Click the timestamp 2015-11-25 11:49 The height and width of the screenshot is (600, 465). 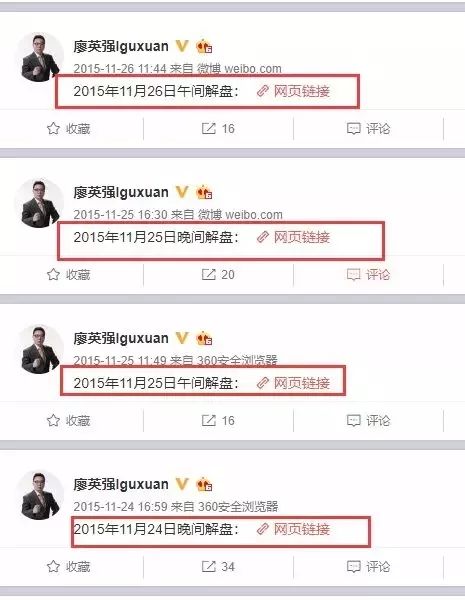120,360
